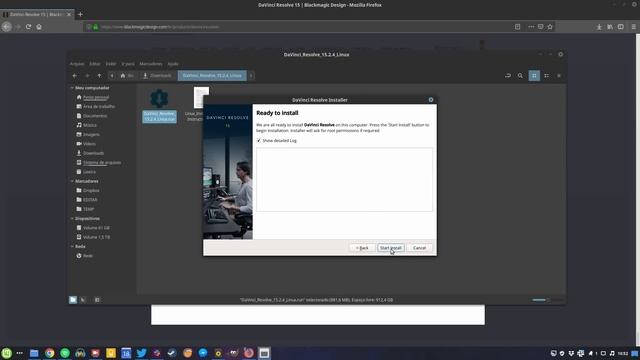Screen dimensions: 640x360
Task: Open Rede network location
Action: click(x=88, y=256)
